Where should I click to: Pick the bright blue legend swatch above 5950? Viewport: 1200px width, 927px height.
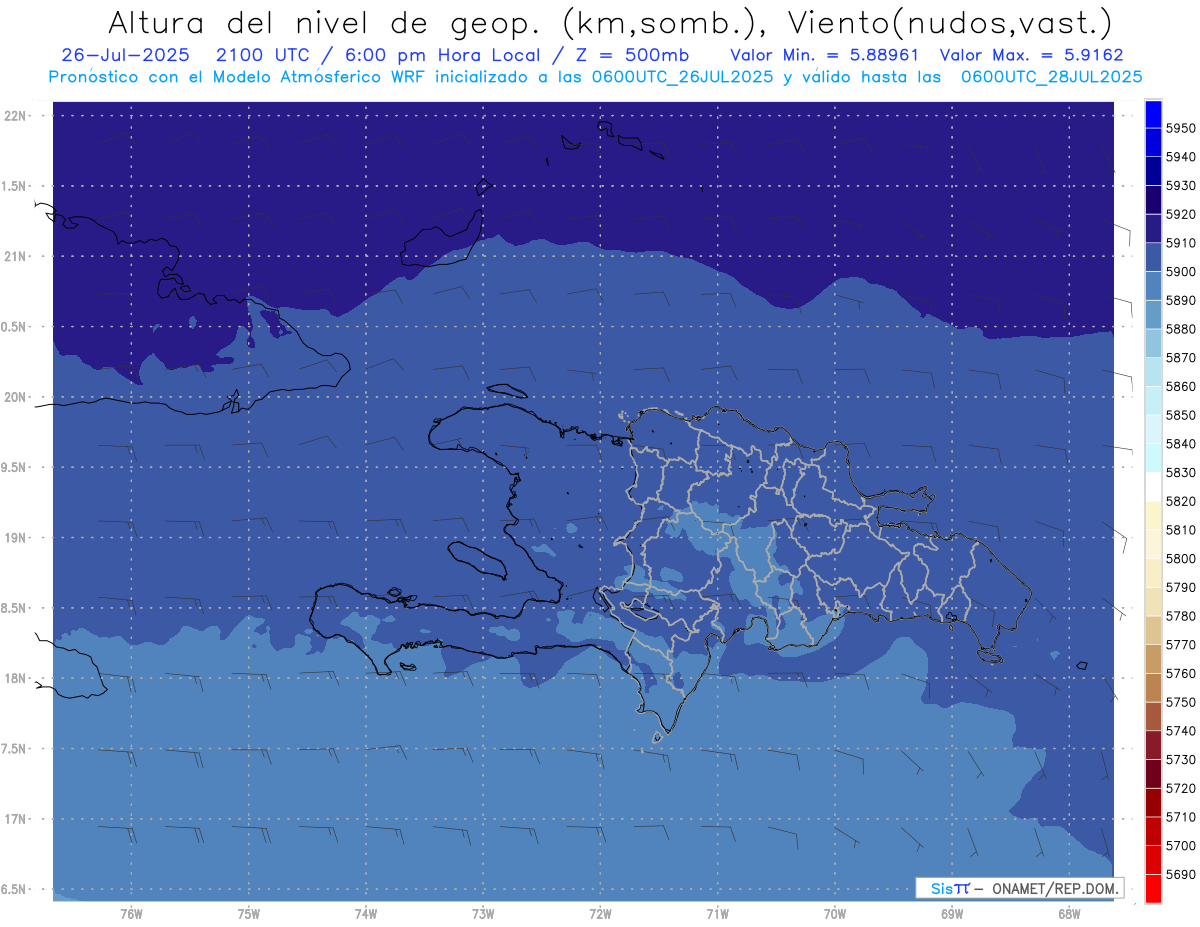(x=1153, y=113)
